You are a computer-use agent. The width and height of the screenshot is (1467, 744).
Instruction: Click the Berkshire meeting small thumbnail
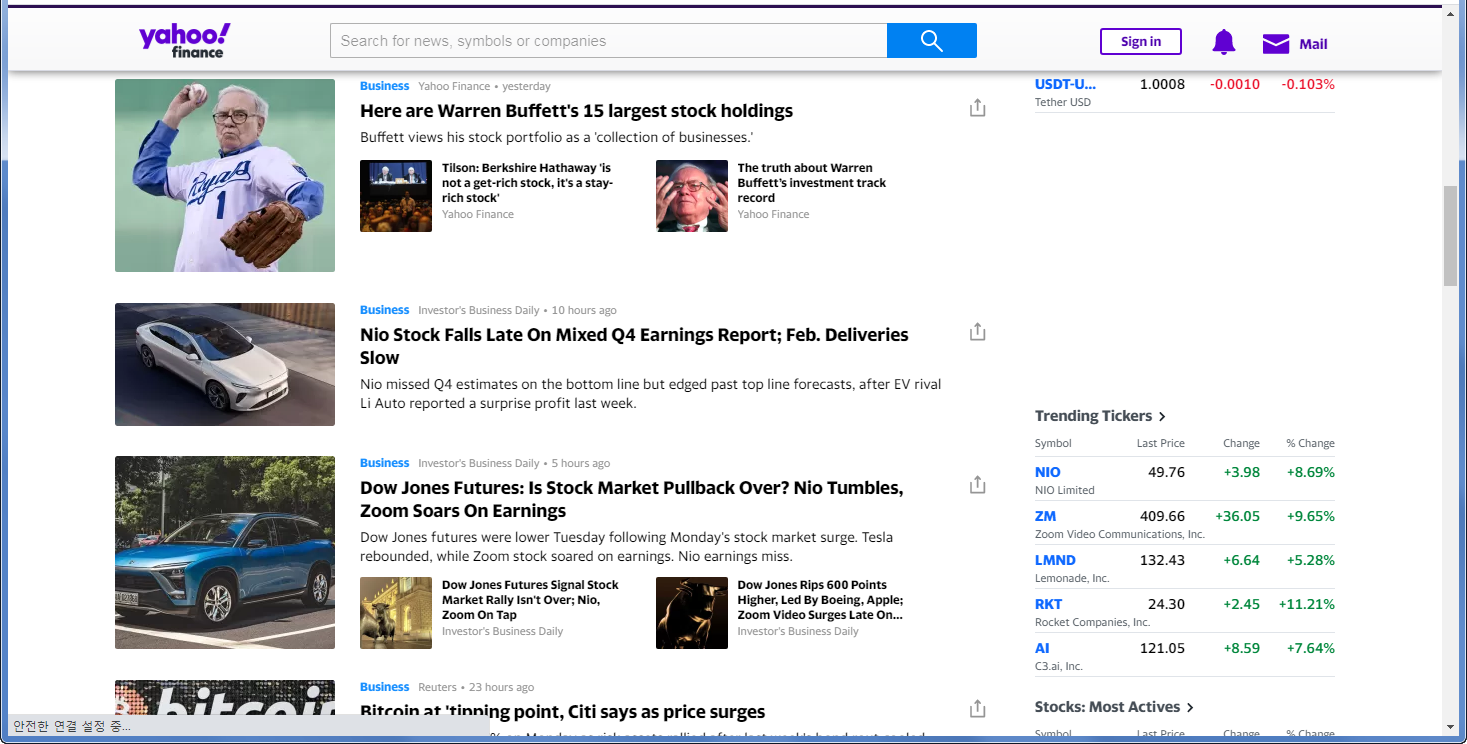click(x=396, y=196)
